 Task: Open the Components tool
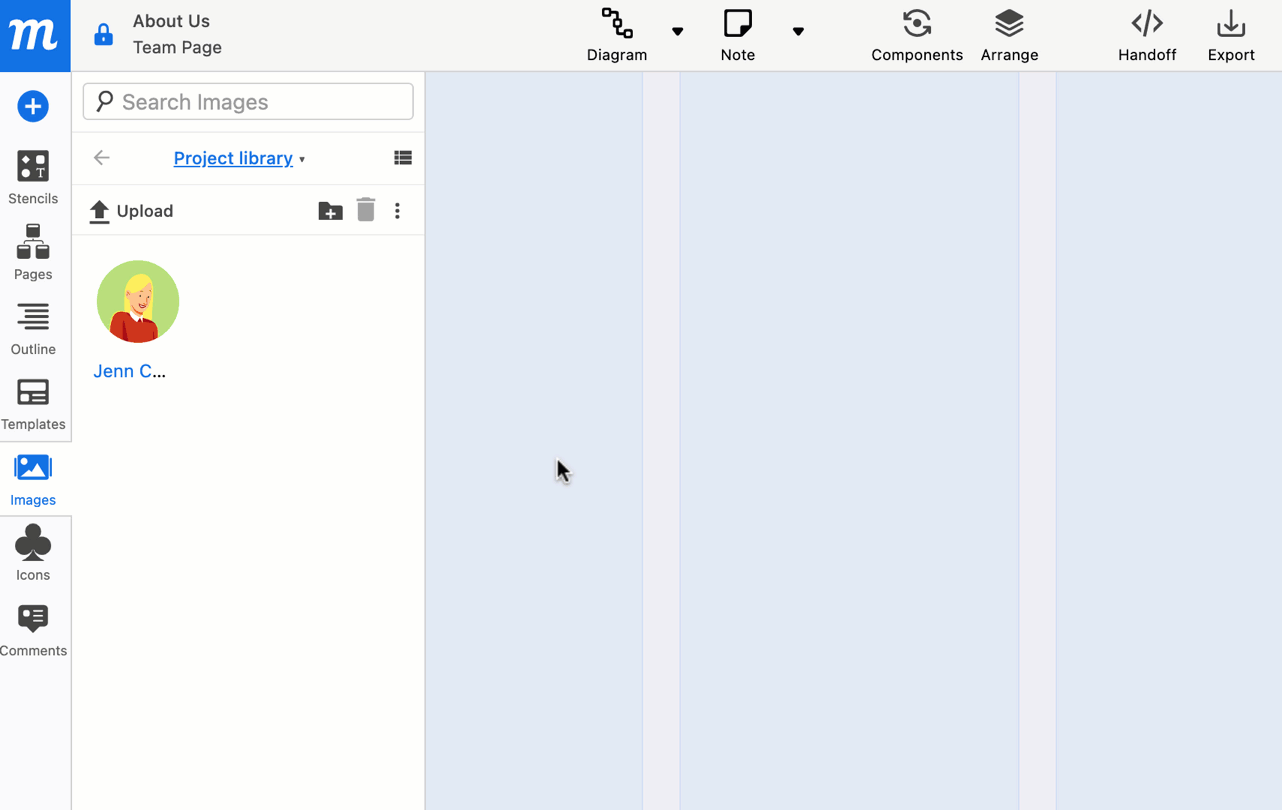pyautogui.click(x=916, y=35)
